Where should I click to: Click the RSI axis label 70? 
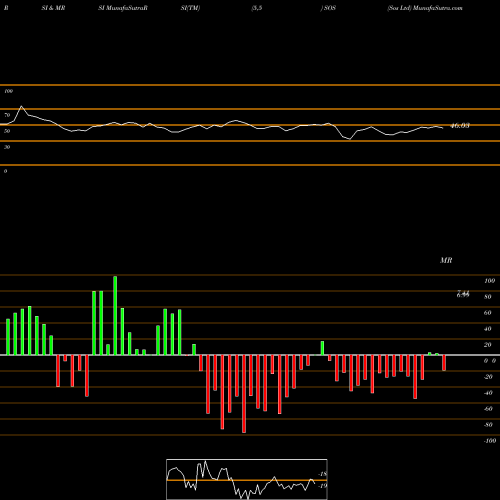click(7, 115)
